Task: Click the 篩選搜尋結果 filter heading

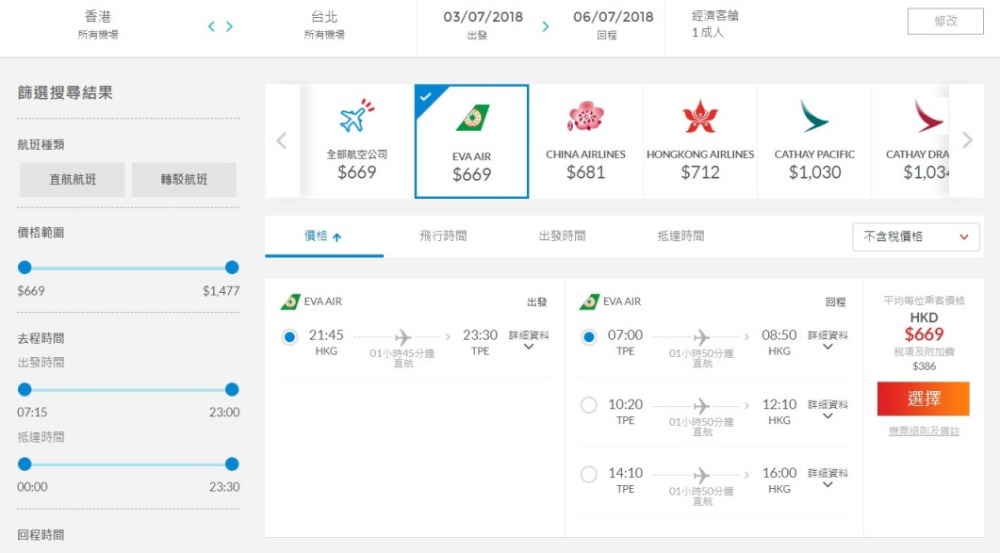Action: point(65,92)
